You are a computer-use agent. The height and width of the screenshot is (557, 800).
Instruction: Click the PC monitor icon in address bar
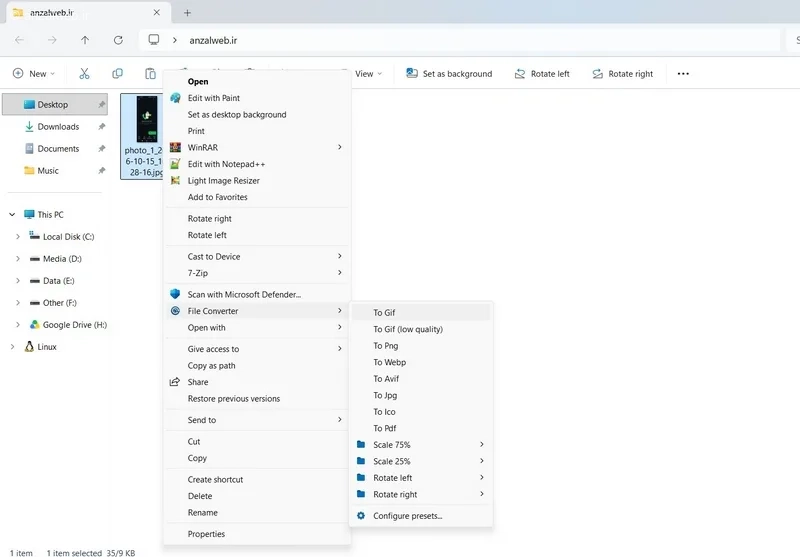click(x=154, y=40)
